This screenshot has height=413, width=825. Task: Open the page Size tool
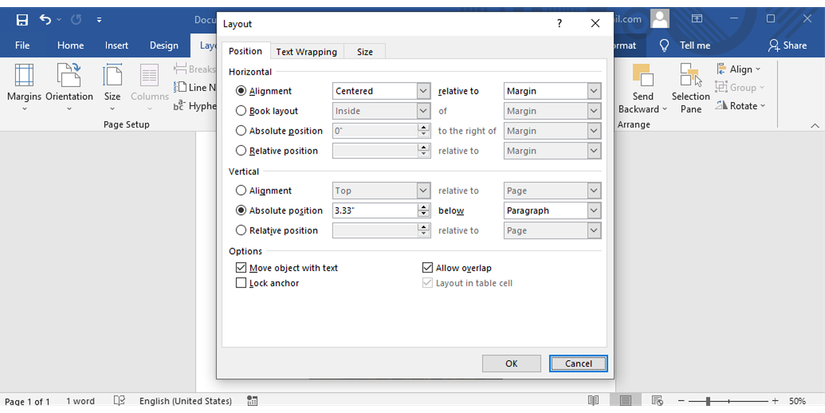tap(112, 87)
